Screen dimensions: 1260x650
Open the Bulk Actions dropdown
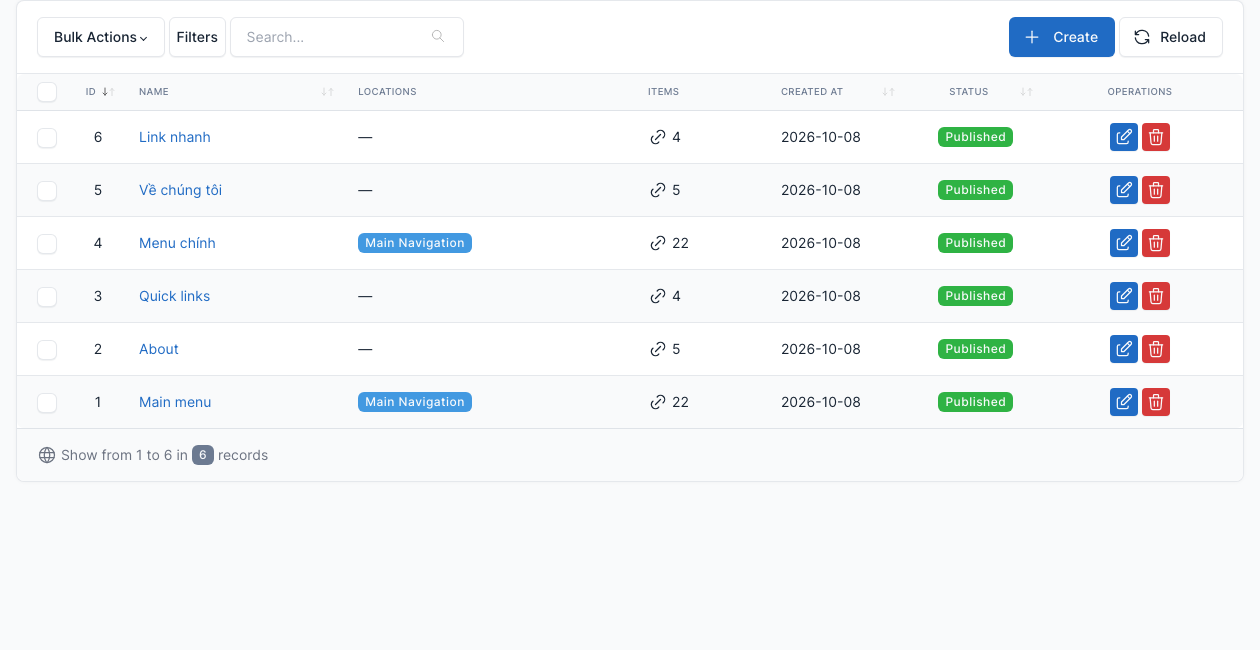[101, 37]
